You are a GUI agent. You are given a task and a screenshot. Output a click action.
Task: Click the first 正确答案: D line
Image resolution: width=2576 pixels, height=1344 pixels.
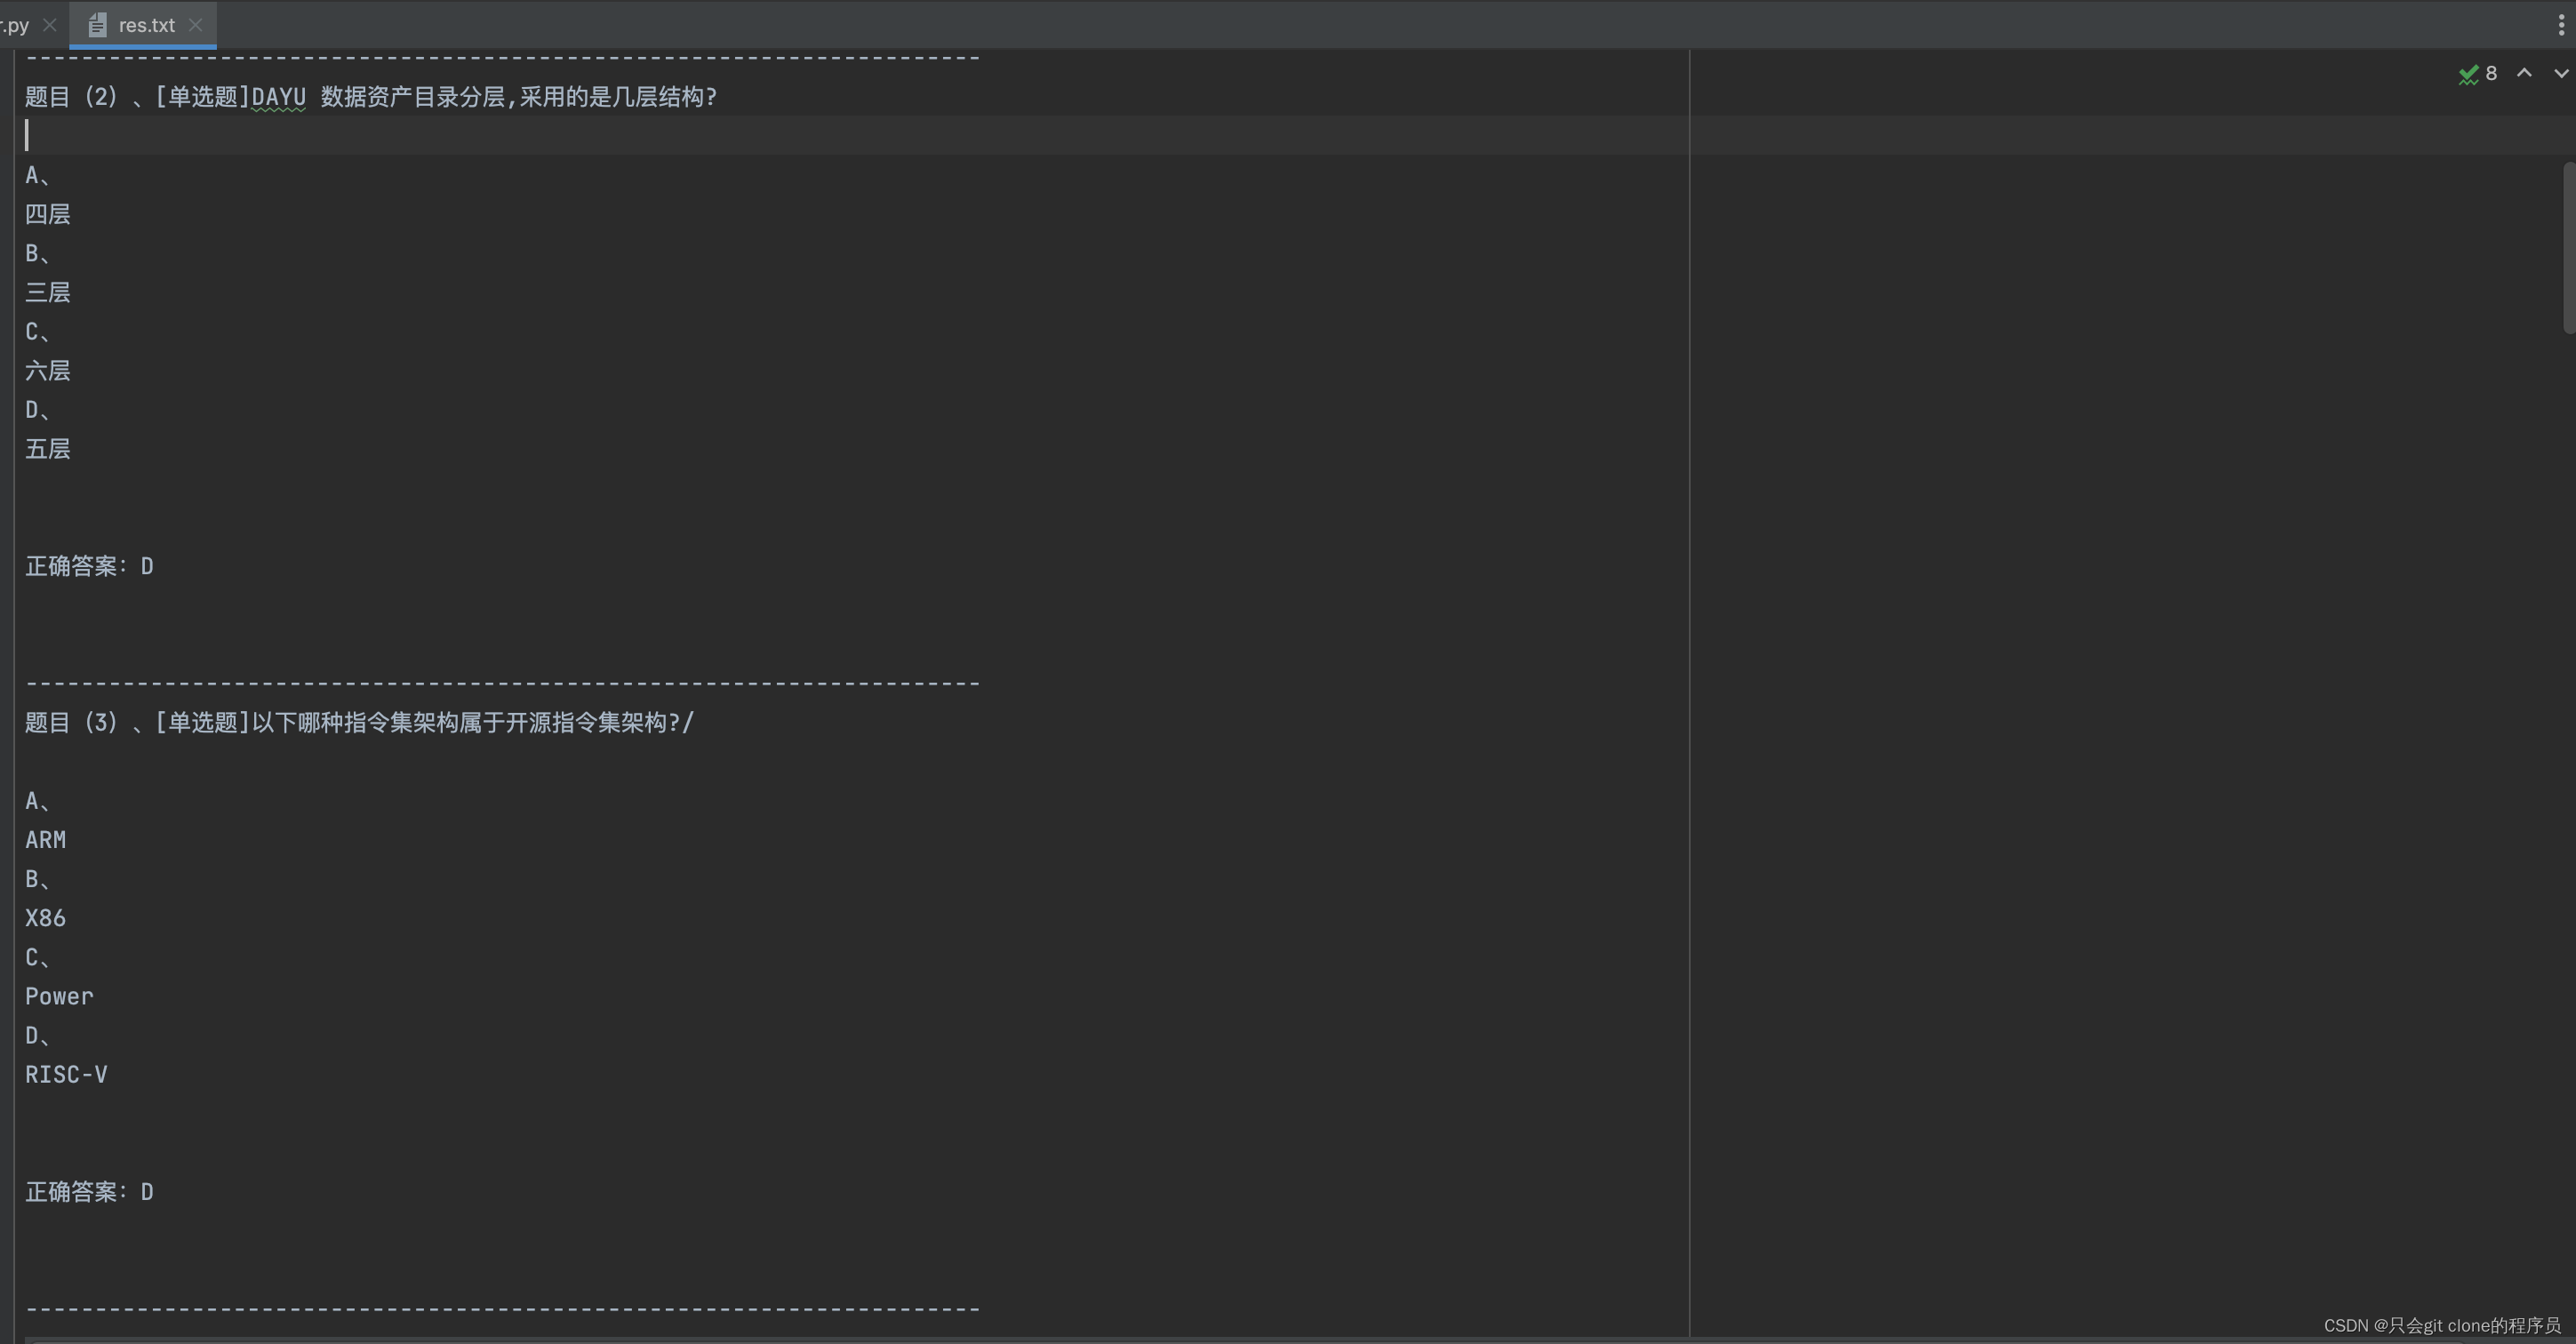click(x=89, y=566)
